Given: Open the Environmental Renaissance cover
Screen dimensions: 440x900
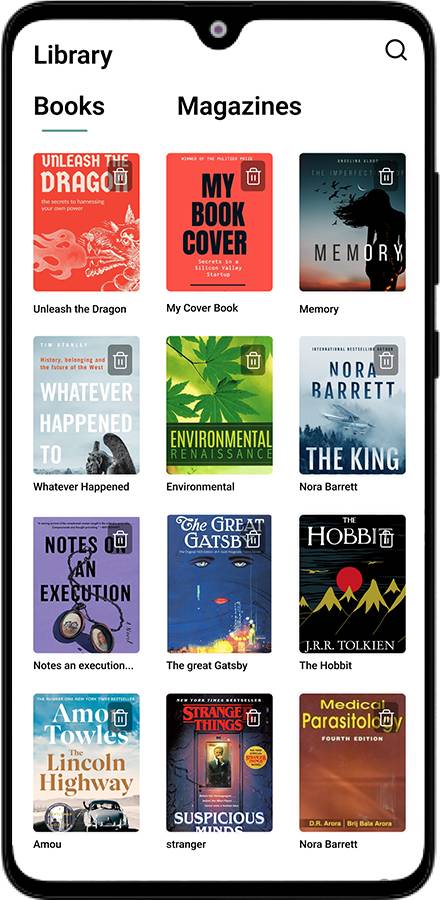Looking at the screenshot, I should (219, 405).
